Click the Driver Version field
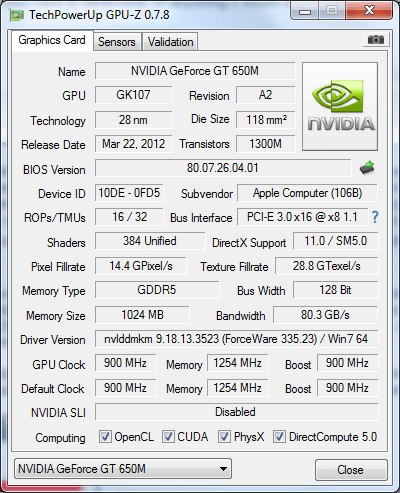Screen dimensions: 400x493 [236, 339]
